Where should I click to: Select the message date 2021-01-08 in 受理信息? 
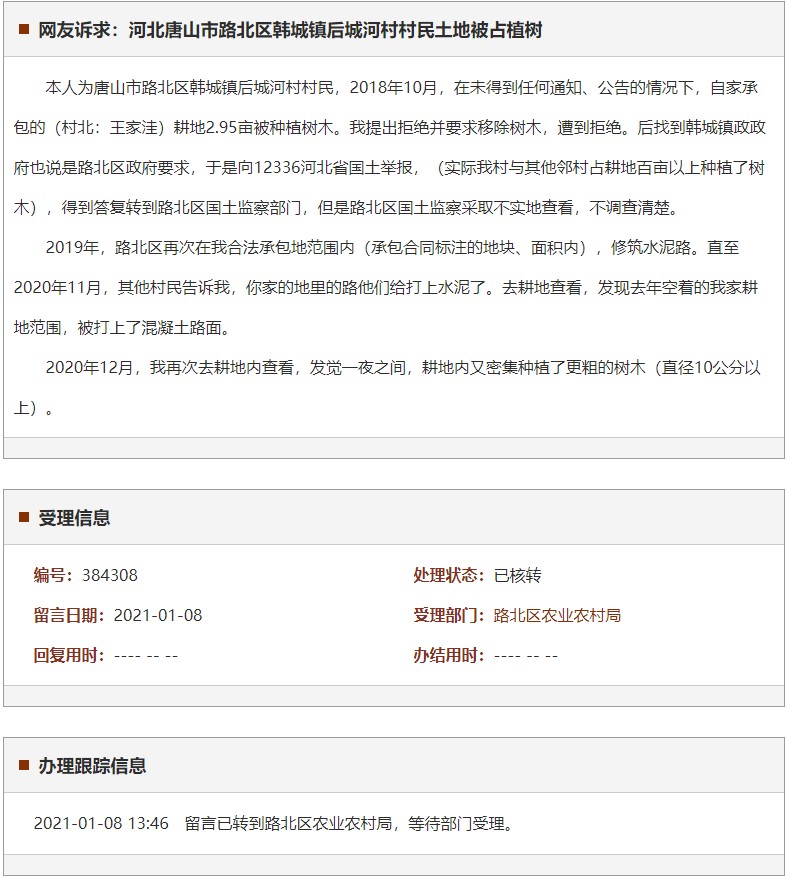coord(158,615)
